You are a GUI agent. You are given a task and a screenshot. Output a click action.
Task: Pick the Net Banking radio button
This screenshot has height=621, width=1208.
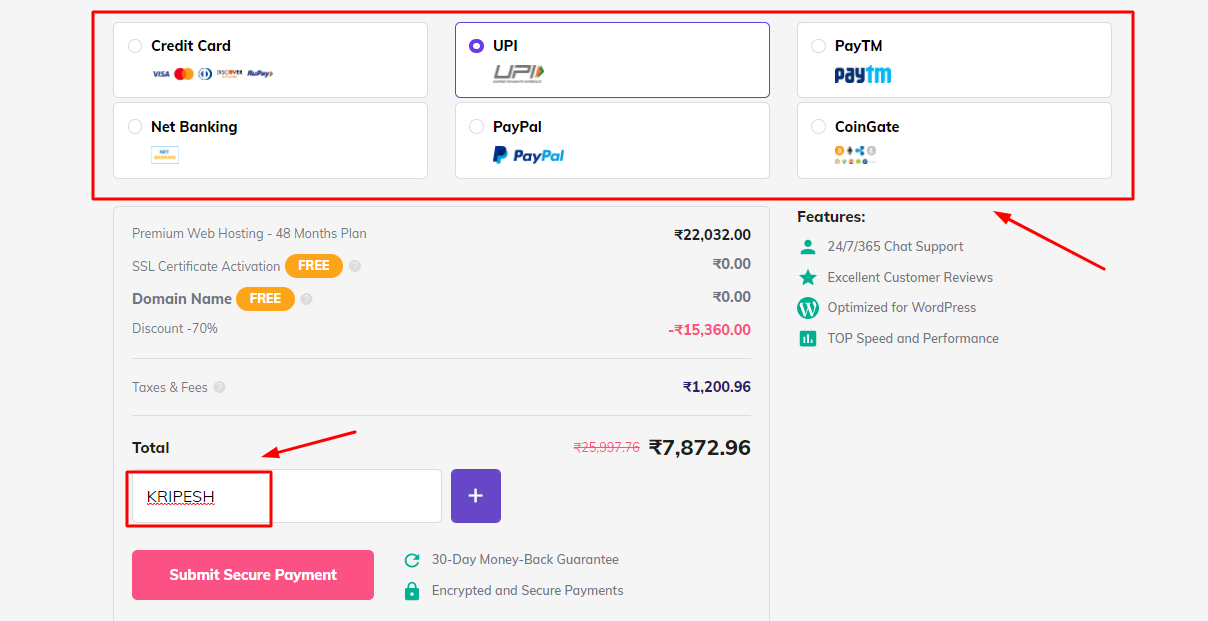(135, 127)
